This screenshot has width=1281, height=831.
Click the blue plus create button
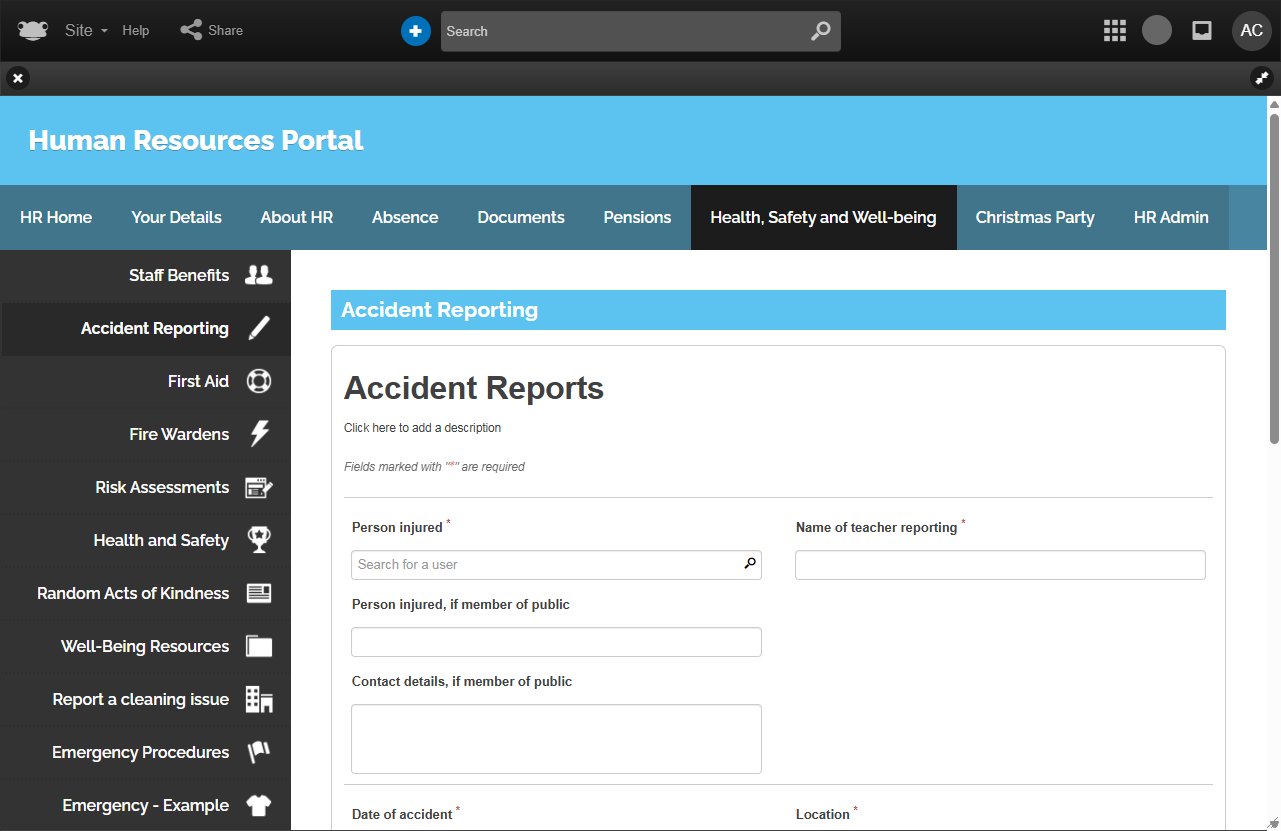point(416,31)
